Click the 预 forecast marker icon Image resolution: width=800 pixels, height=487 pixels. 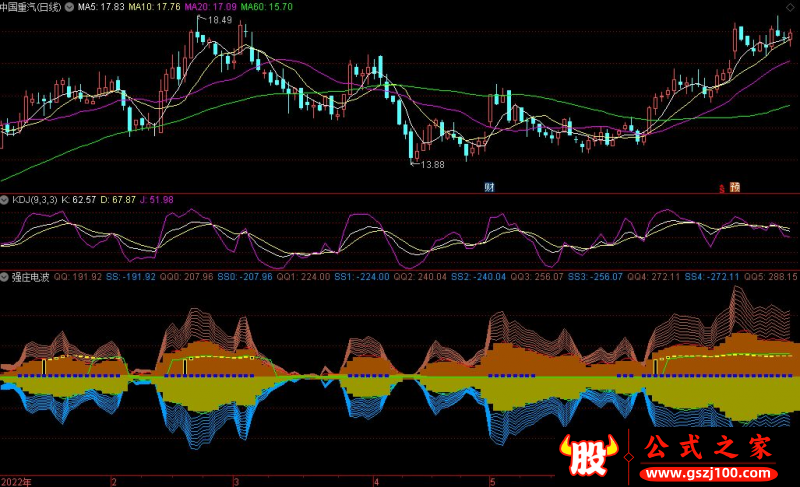coord(735,187)
